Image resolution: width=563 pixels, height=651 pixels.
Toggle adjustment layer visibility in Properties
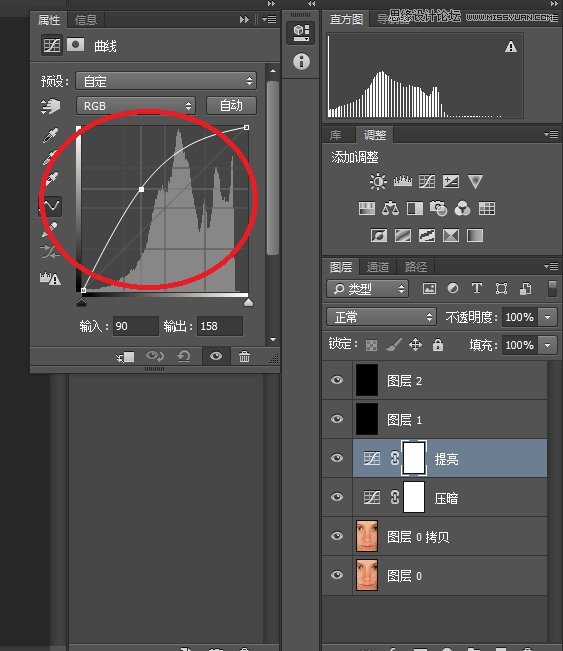point(216,356)
